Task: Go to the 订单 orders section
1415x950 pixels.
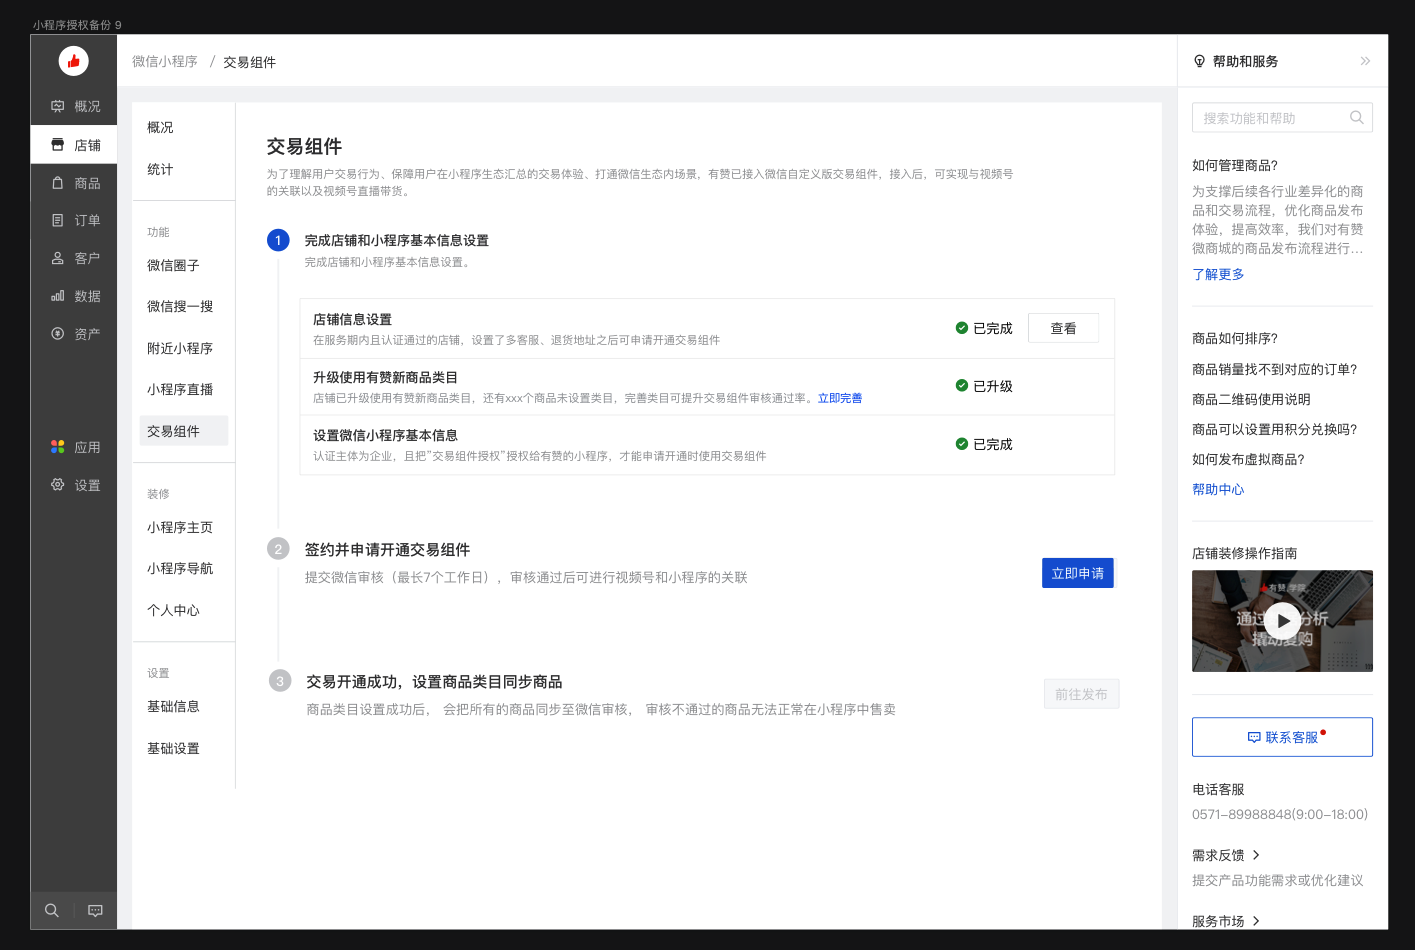Action: pyautogui.click(x=75, y=220)
